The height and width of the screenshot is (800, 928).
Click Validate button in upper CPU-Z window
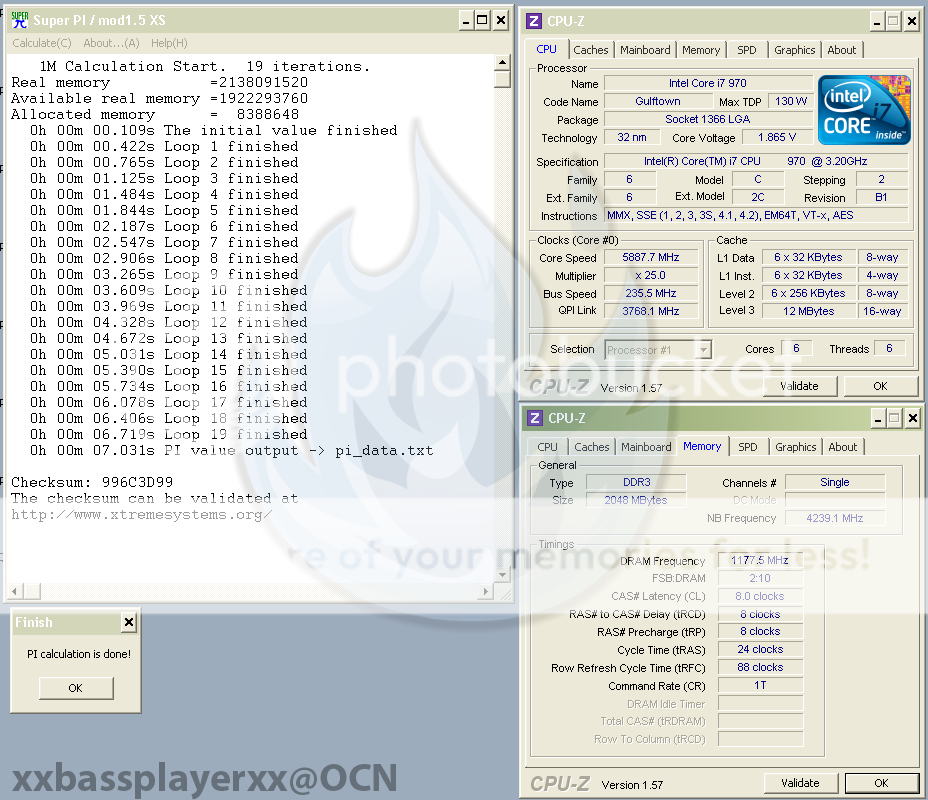pyautogui.click(x=800, y=386)
